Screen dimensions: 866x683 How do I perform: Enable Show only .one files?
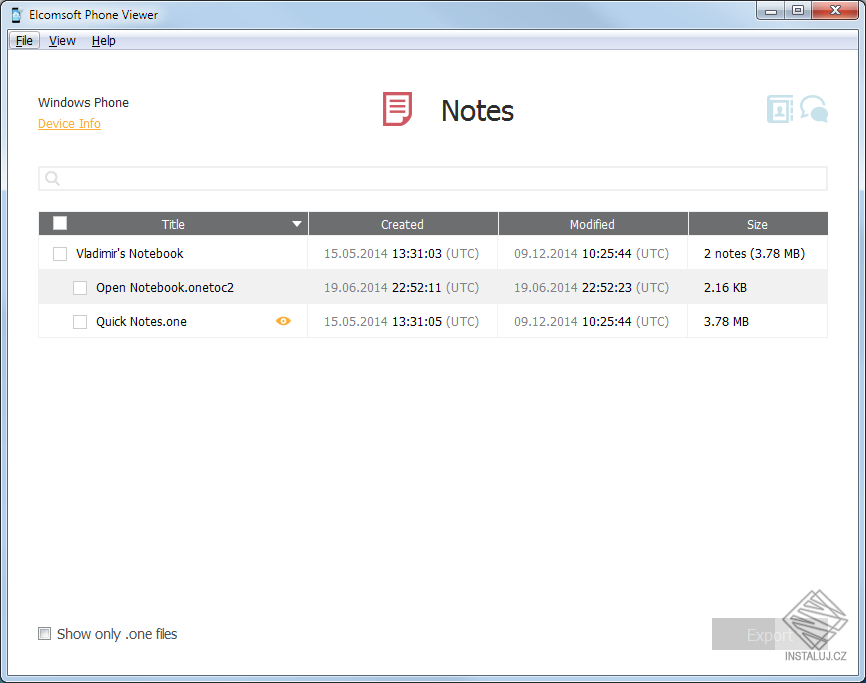[x=44, y=633]
